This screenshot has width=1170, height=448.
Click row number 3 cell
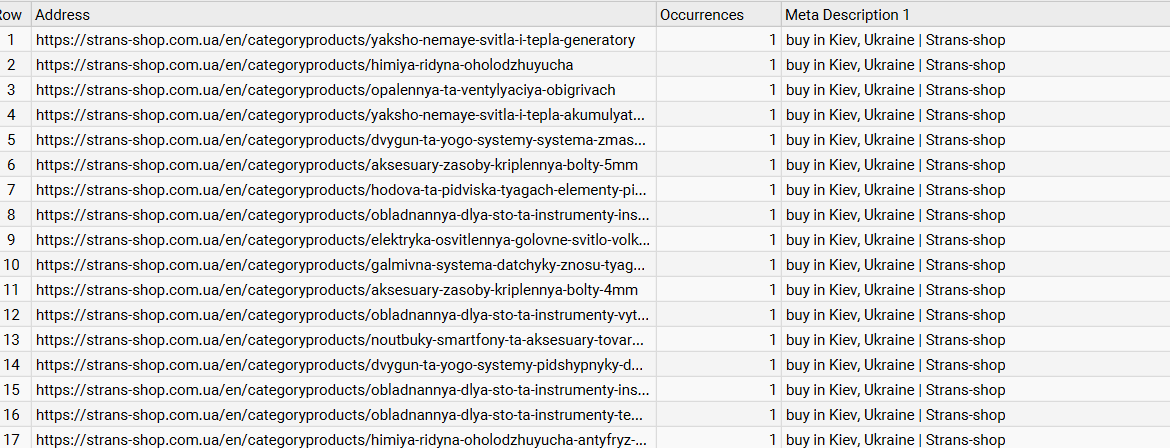pyautogui.click(x=15, y=90)
